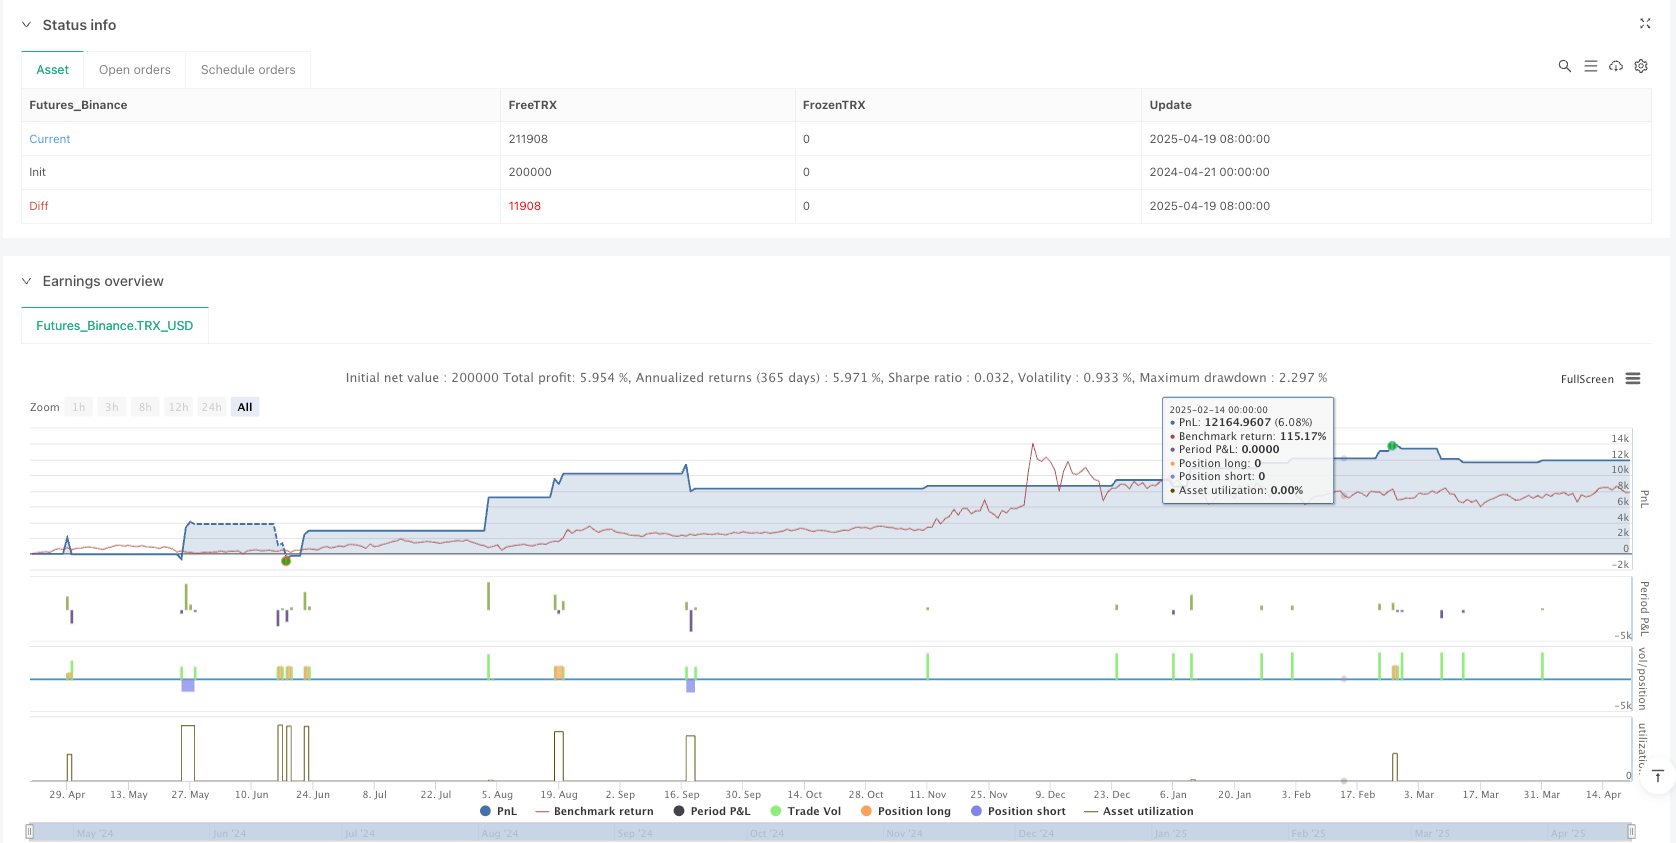Toggle Trade Vol legend entry
This screenshot has width=1676, height=843.
pyautogui.click(x=805, y=811)
